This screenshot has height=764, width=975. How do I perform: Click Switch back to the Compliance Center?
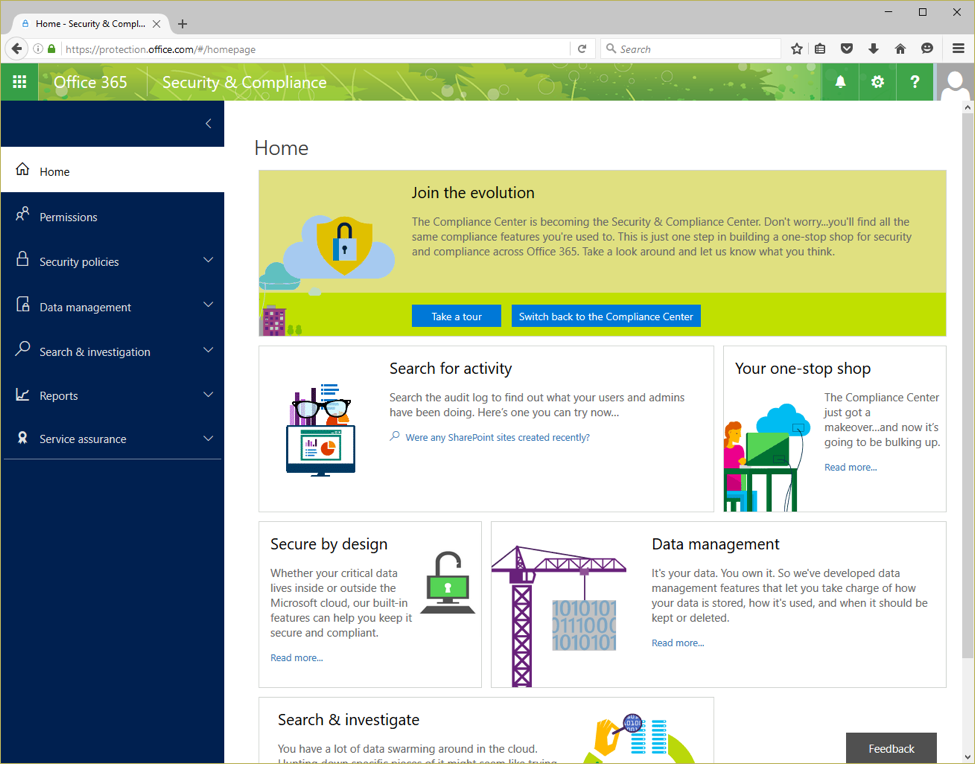click(x=606, y=316)
